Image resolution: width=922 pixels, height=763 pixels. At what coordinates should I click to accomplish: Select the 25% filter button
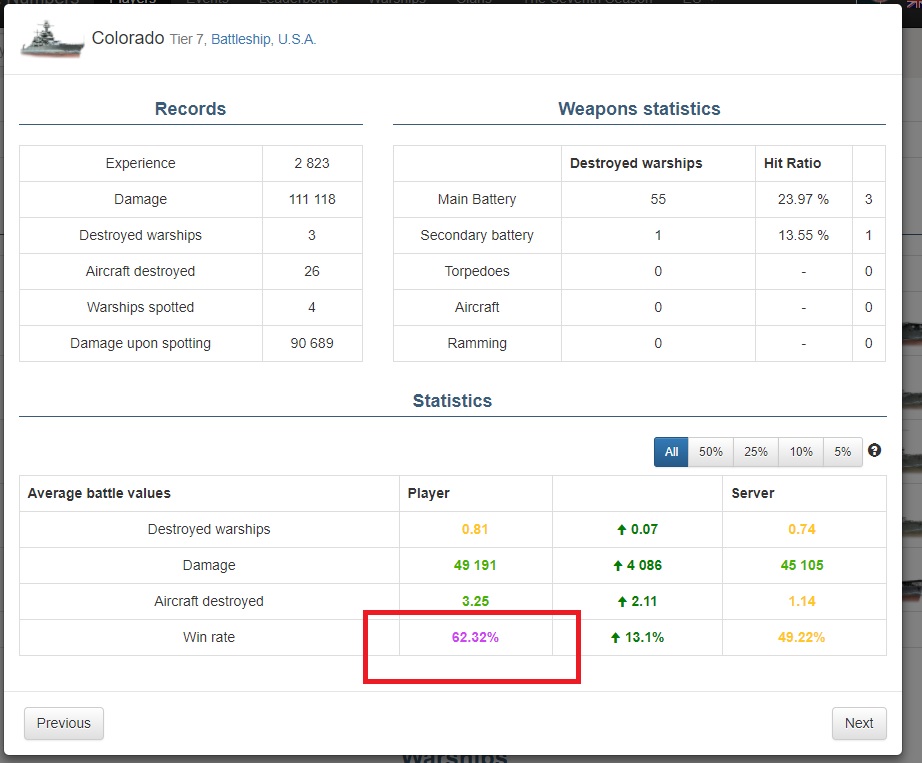pos(756,452)
